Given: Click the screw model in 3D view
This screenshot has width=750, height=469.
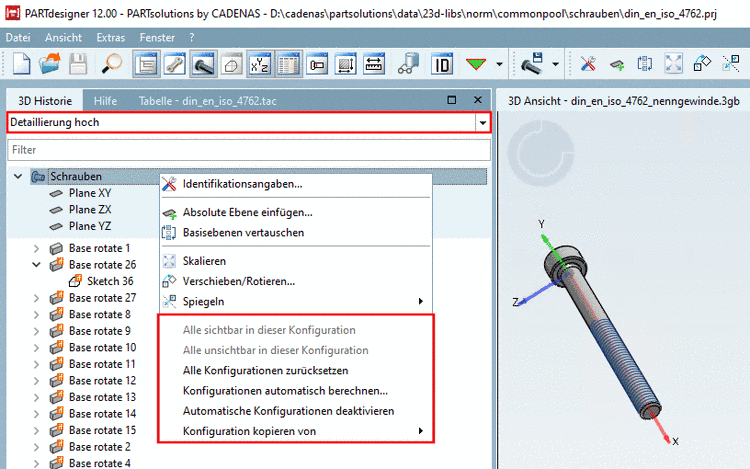Looking at the screenshot, I should [x=603, y=330].
